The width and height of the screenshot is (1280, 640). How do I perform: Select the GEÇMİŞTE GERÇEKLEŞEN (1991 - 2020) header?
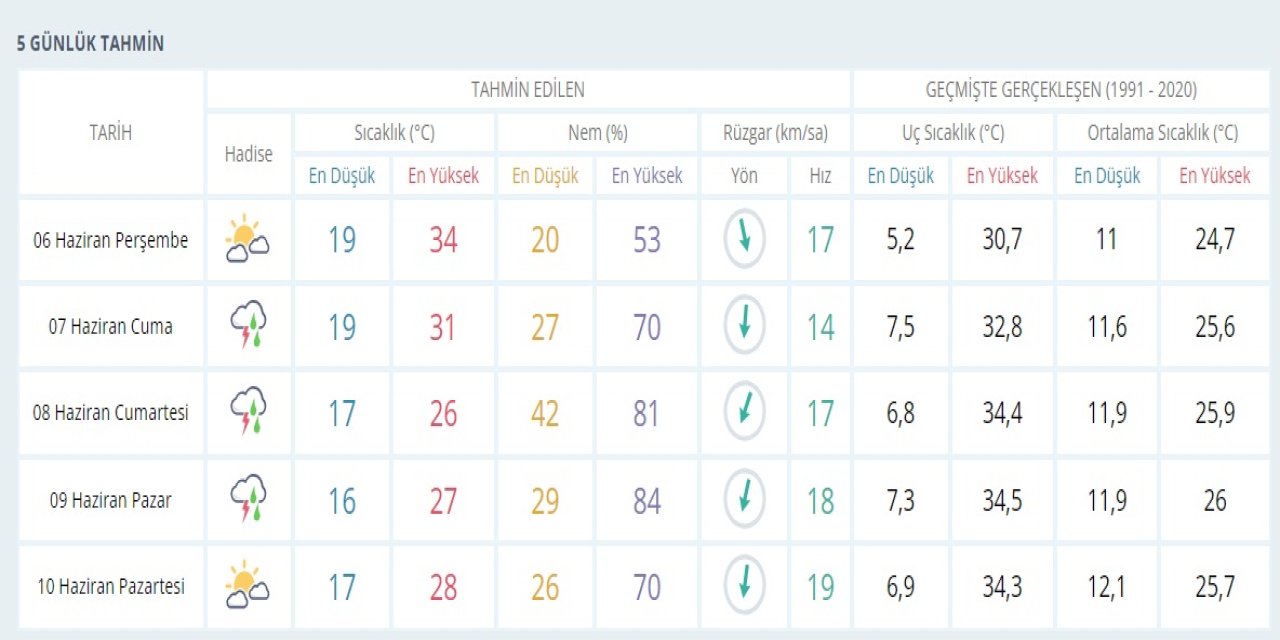point(1061,90)
